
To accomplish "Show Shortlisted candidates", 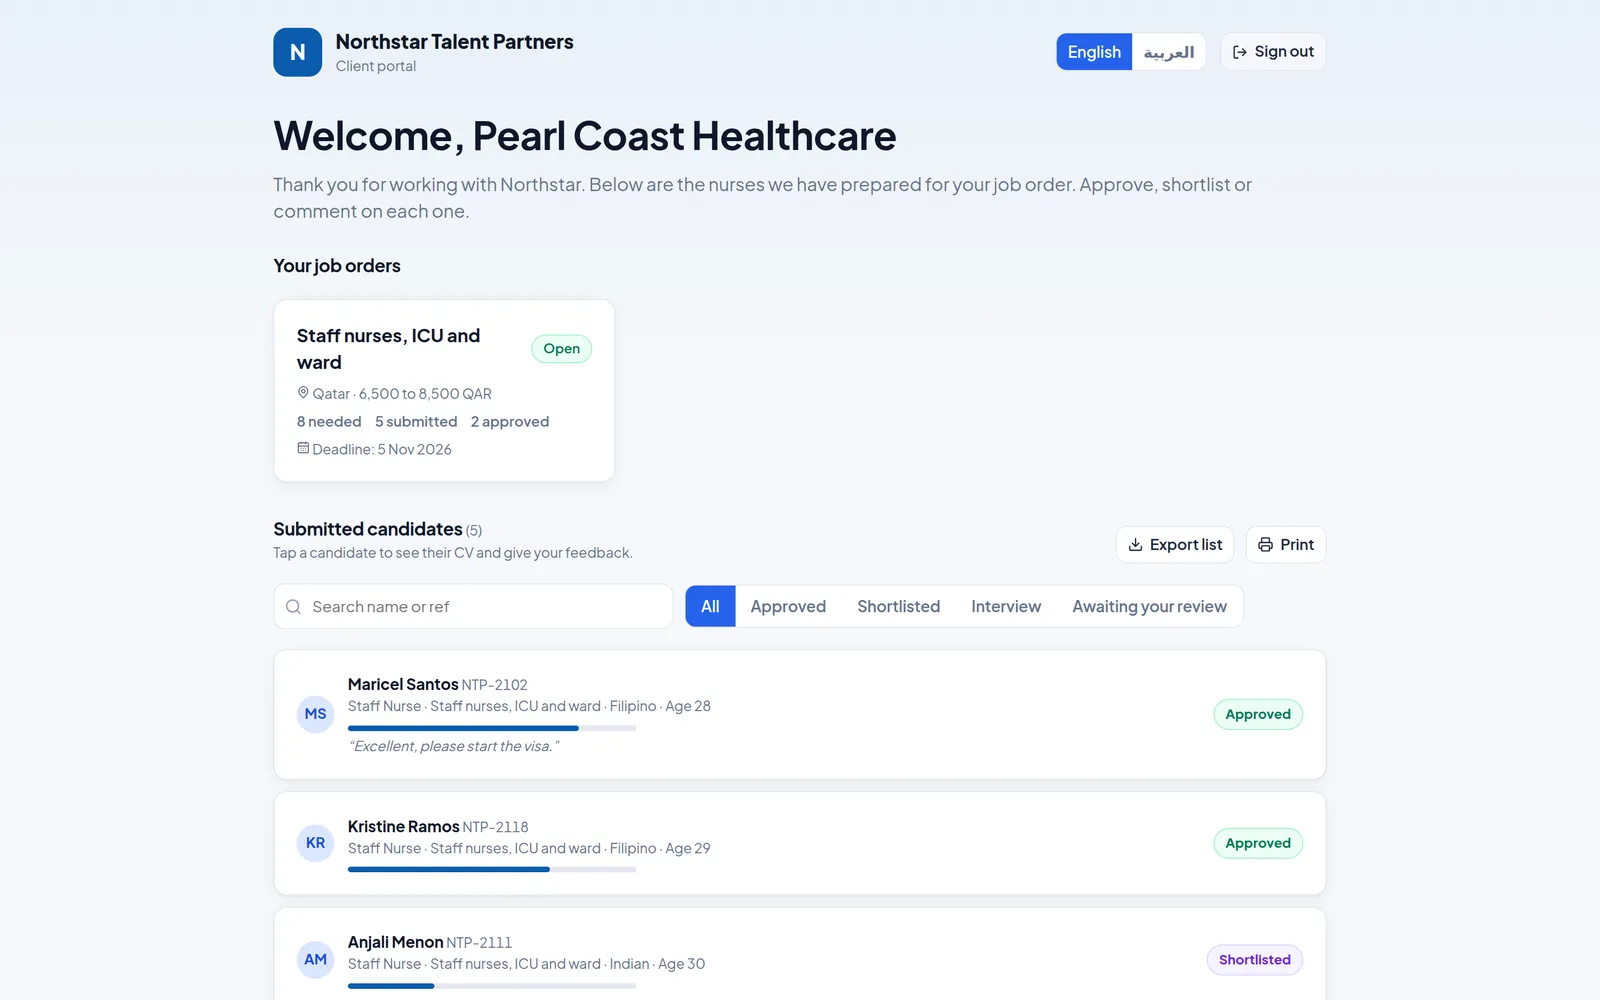I will coord(898,607).
